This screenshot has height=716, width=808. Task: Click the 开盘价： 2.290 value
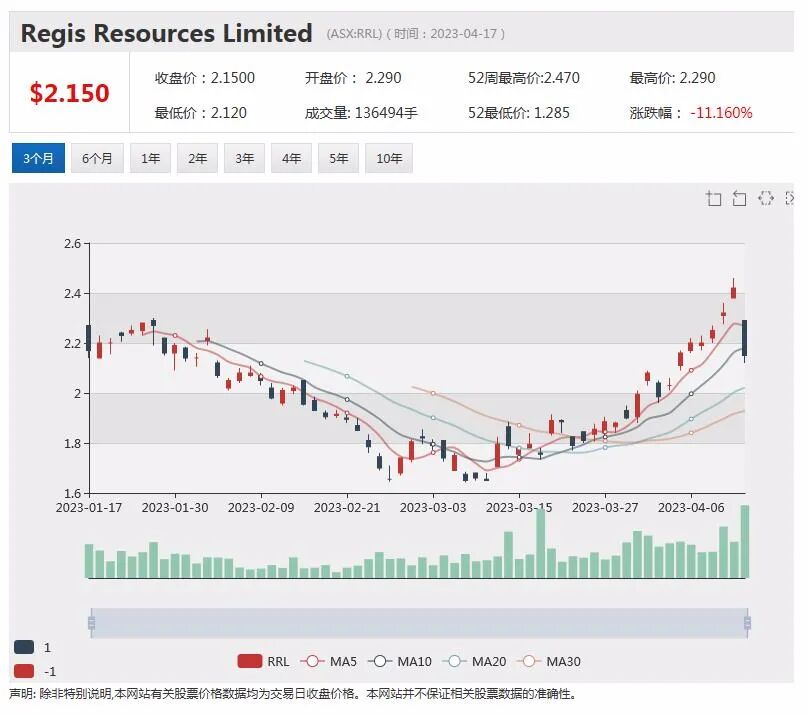tap(353, 78)
